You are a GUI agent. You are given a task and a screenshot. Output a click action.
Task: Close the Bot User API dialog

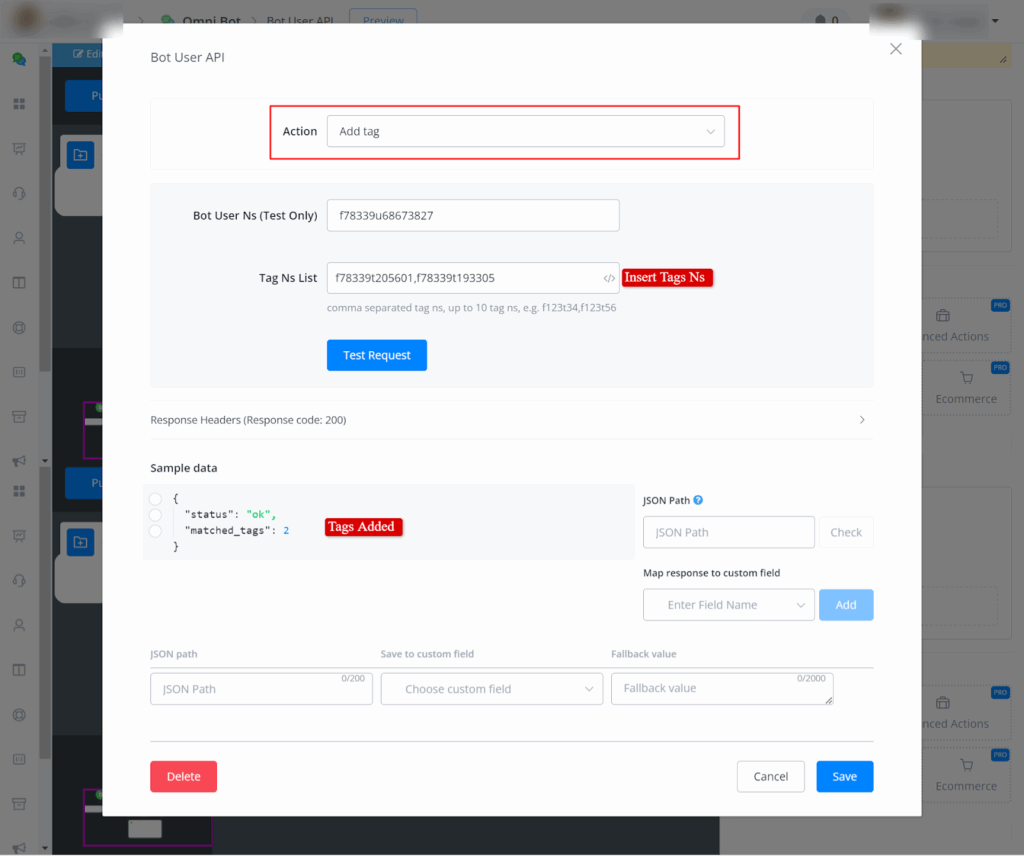tap(895, 49)
